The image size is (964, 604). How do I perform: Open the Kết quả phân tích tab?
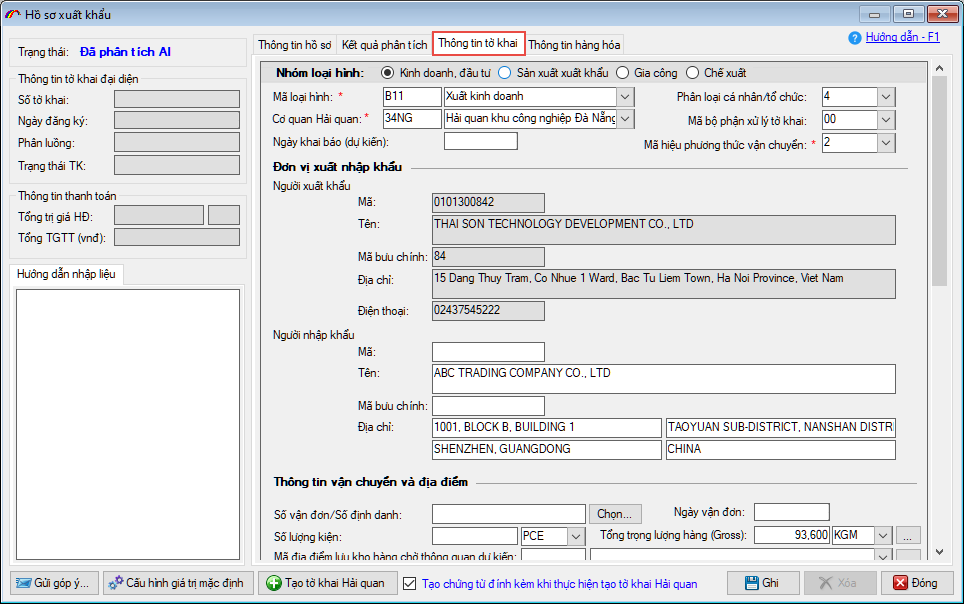[x=384, y=45]
